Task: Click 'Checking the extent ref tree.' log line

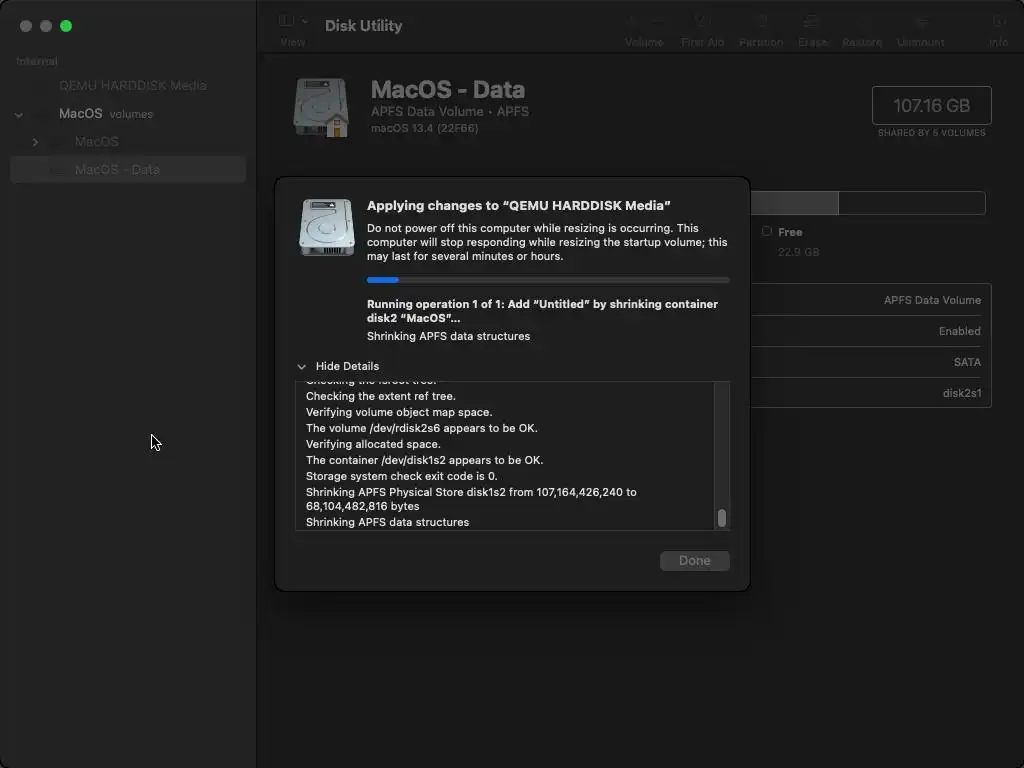Action: pos(381,396)
